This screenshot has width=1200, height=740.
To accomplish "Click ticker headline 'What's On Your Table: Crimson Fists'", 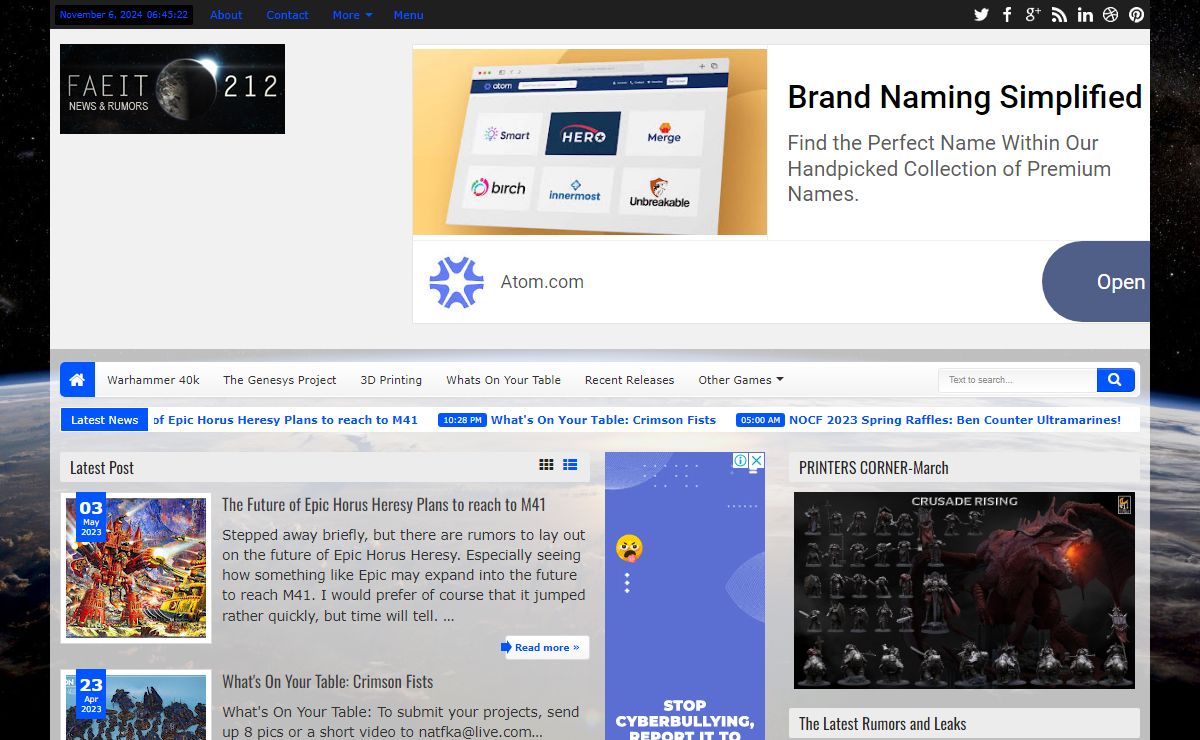I will coord(603,420).
